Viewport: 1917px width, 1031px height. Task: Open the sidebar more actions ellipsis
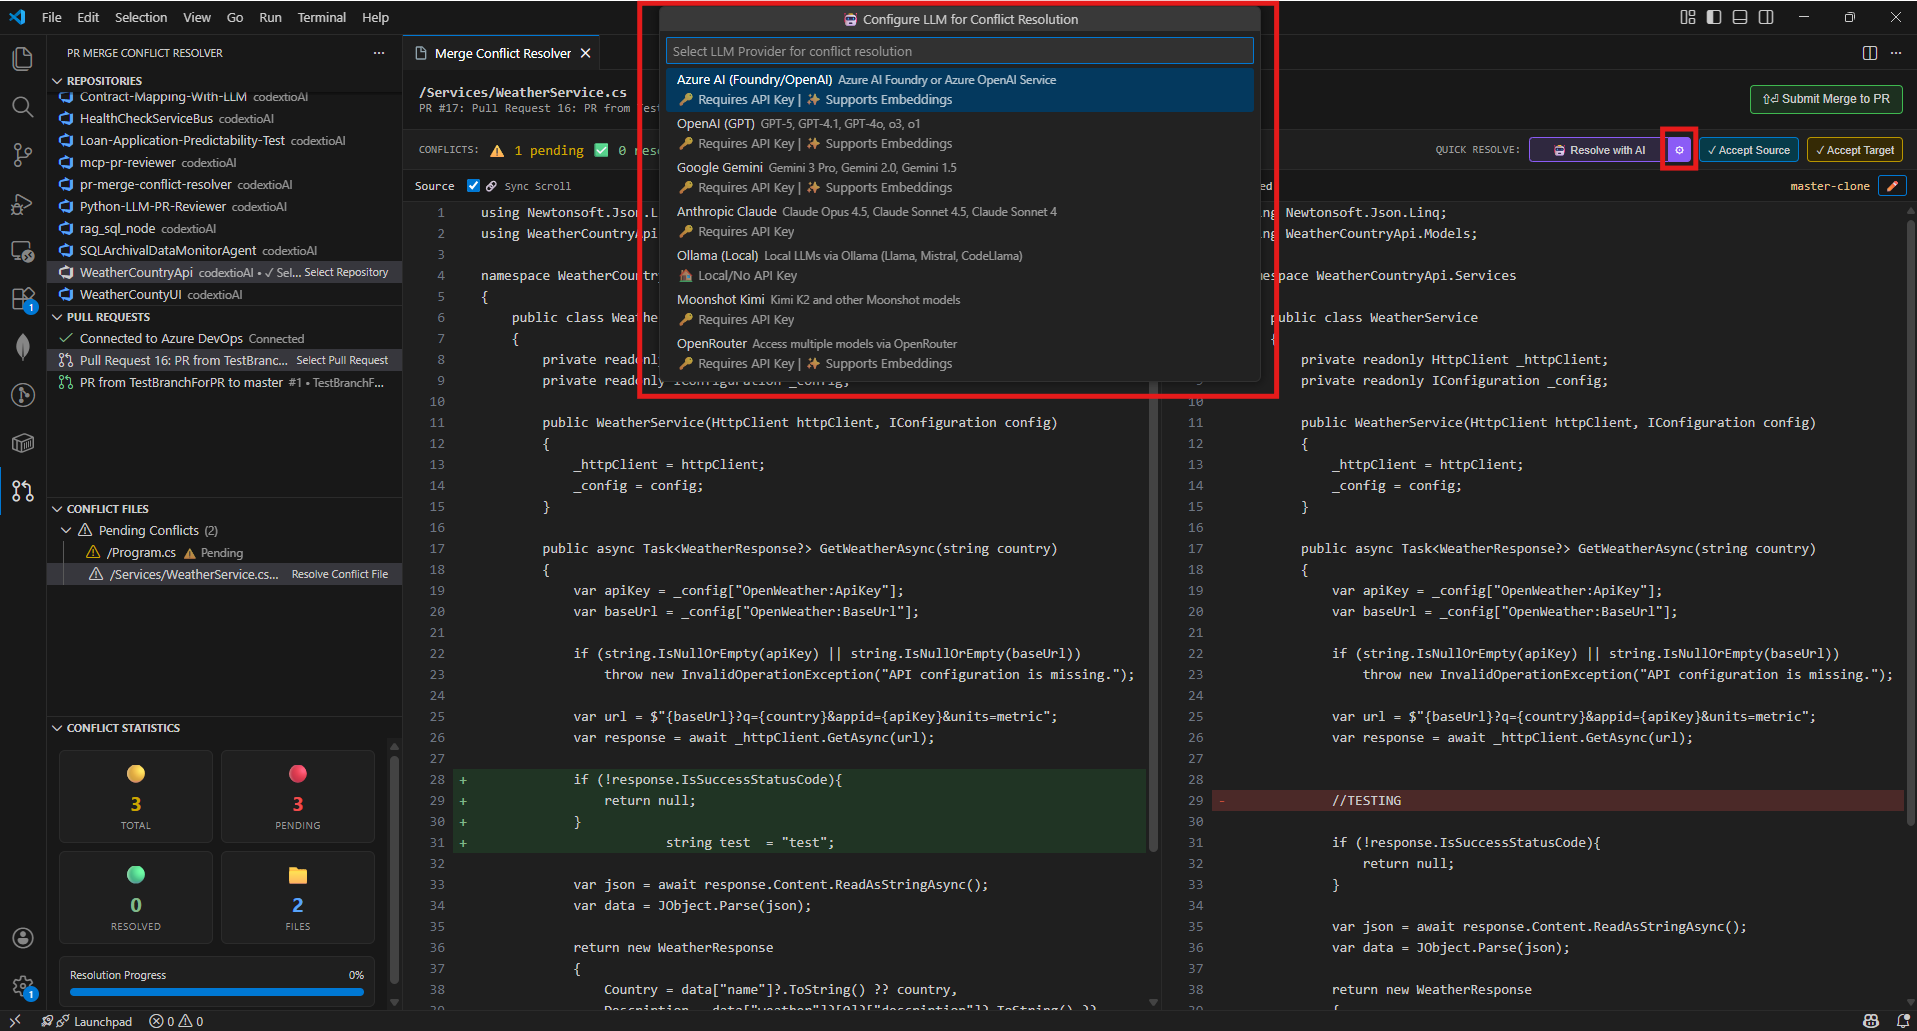point(378,53)
